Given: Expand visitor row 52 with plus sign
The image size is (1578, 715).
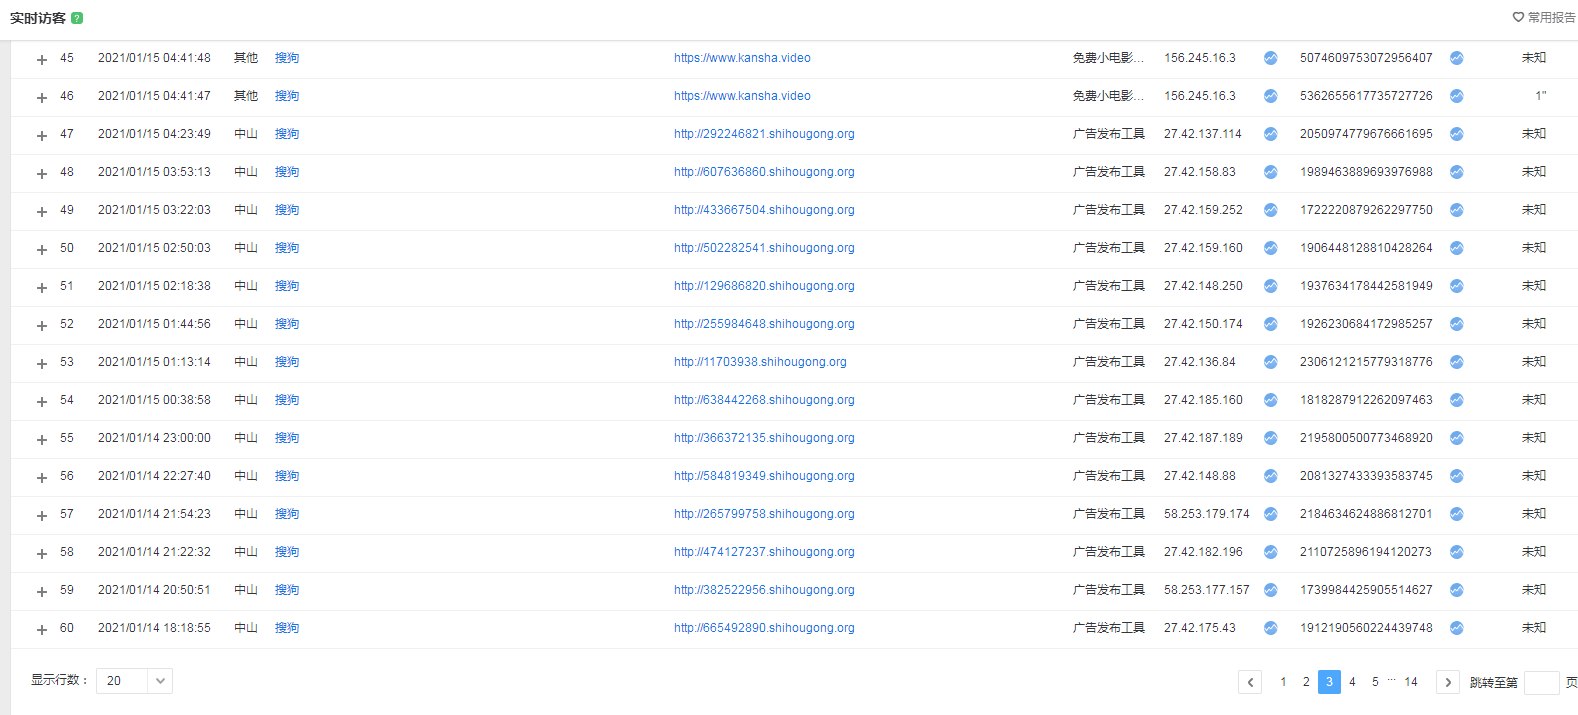Looking at the screenshot, I should 42,326.
